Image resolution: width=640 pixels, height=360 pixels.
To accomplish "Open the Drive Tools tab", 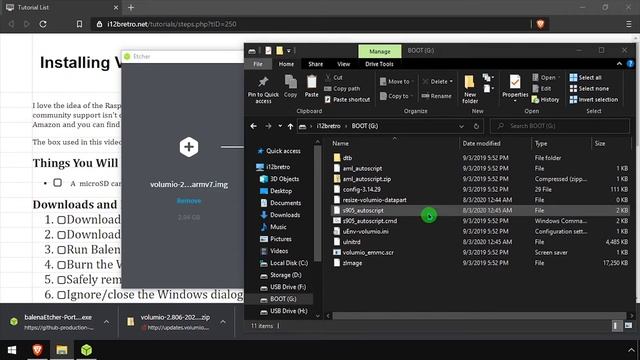I will 379,64.
